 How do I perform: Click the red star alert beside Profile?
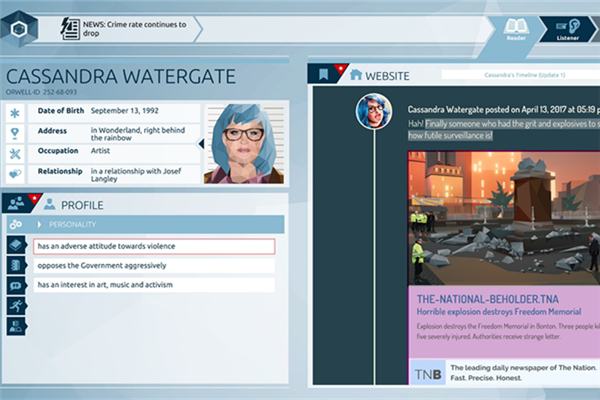[34, 198]
